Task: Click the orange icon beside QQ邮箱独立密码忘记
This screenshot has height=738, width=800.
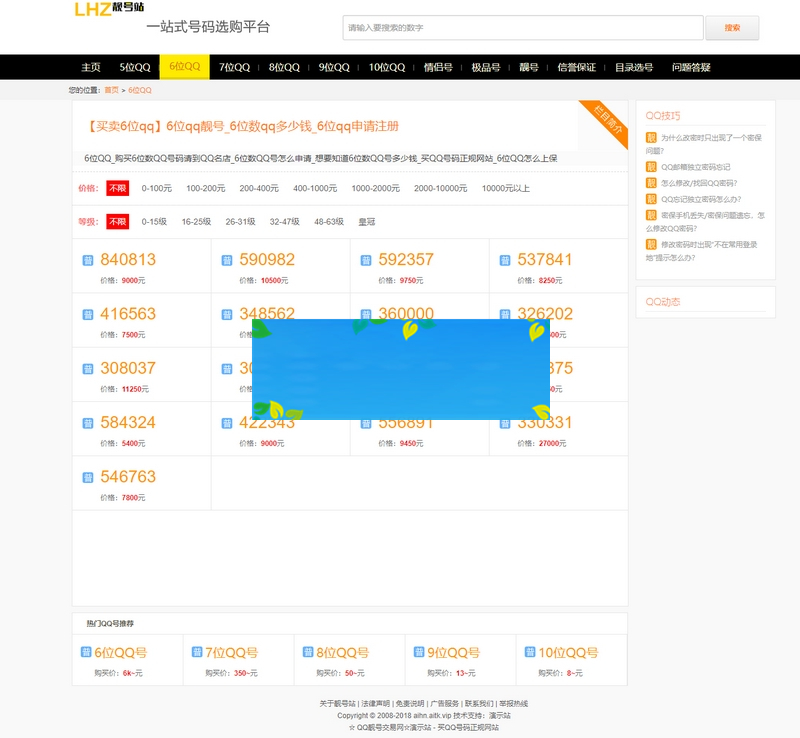Action: (651, 167)
